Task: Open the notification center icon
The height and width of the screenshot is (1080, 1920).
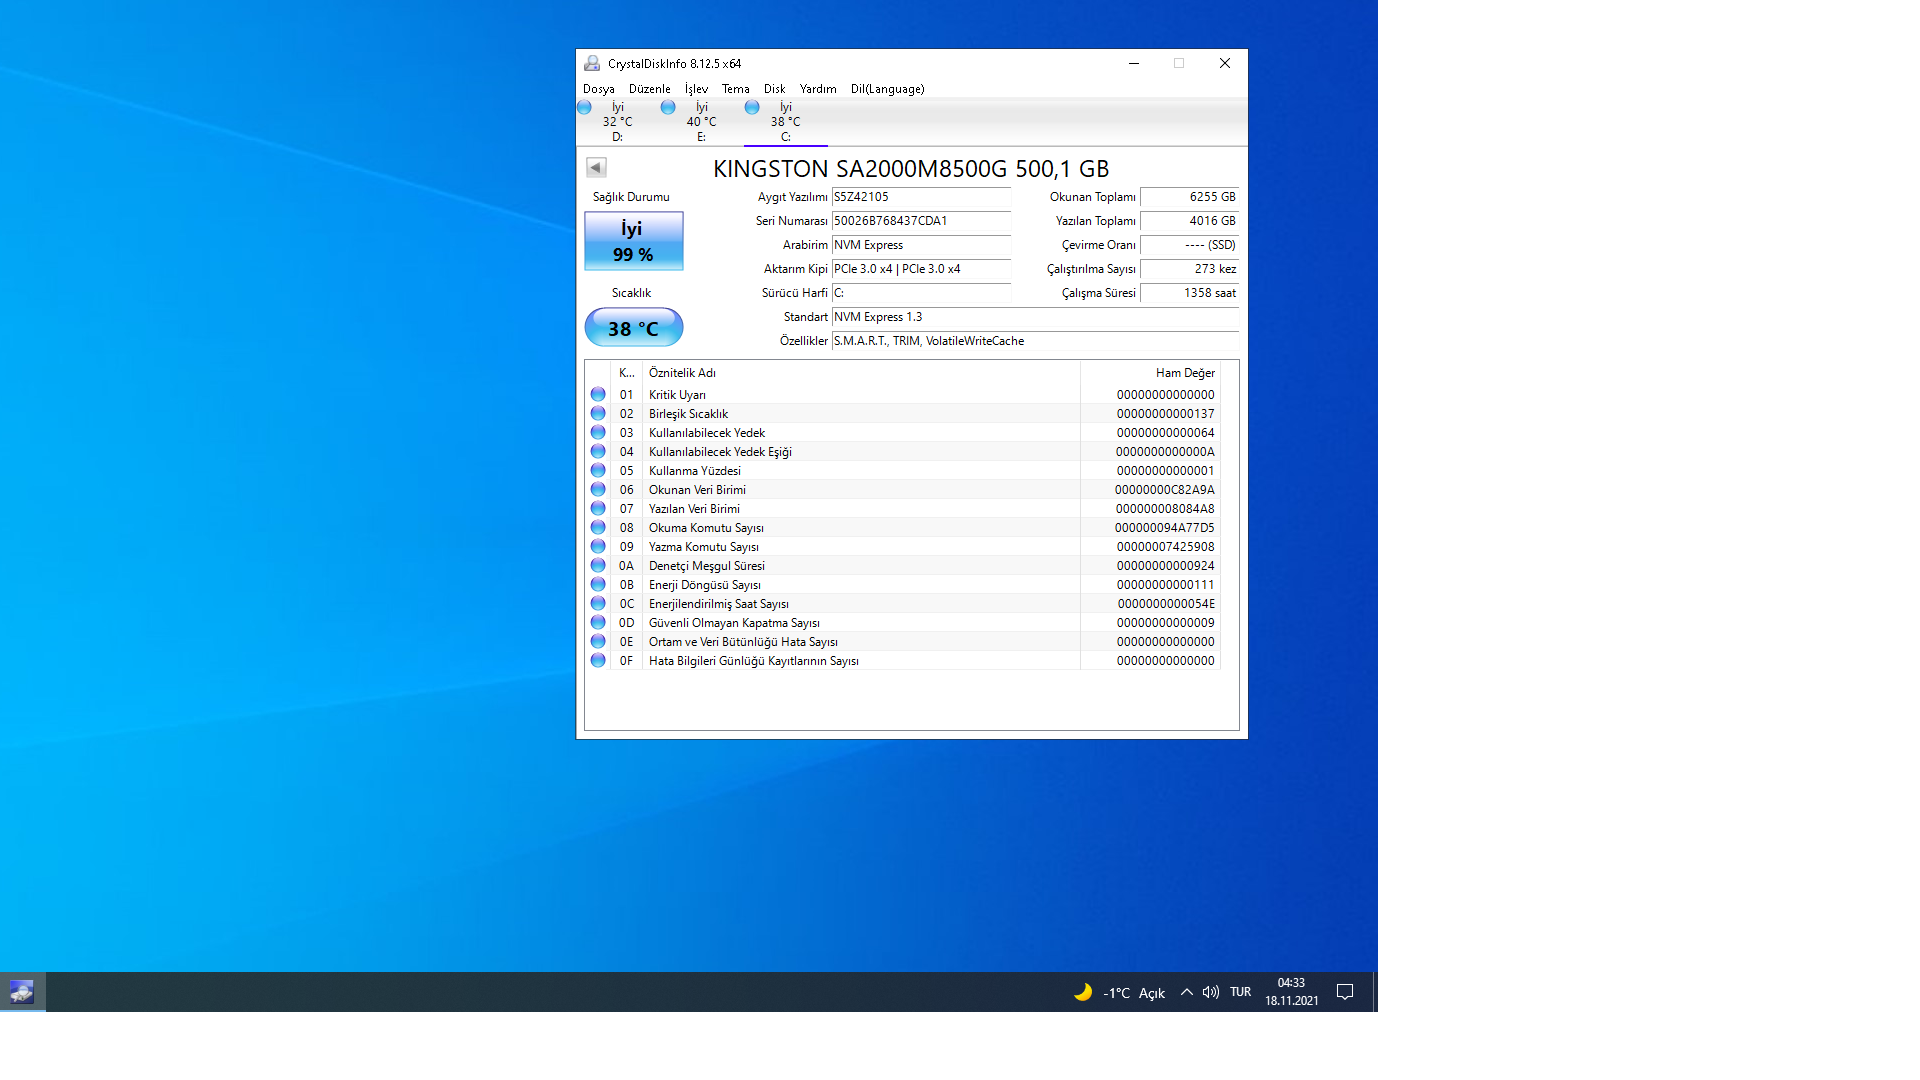Action: pos(1345,992)
